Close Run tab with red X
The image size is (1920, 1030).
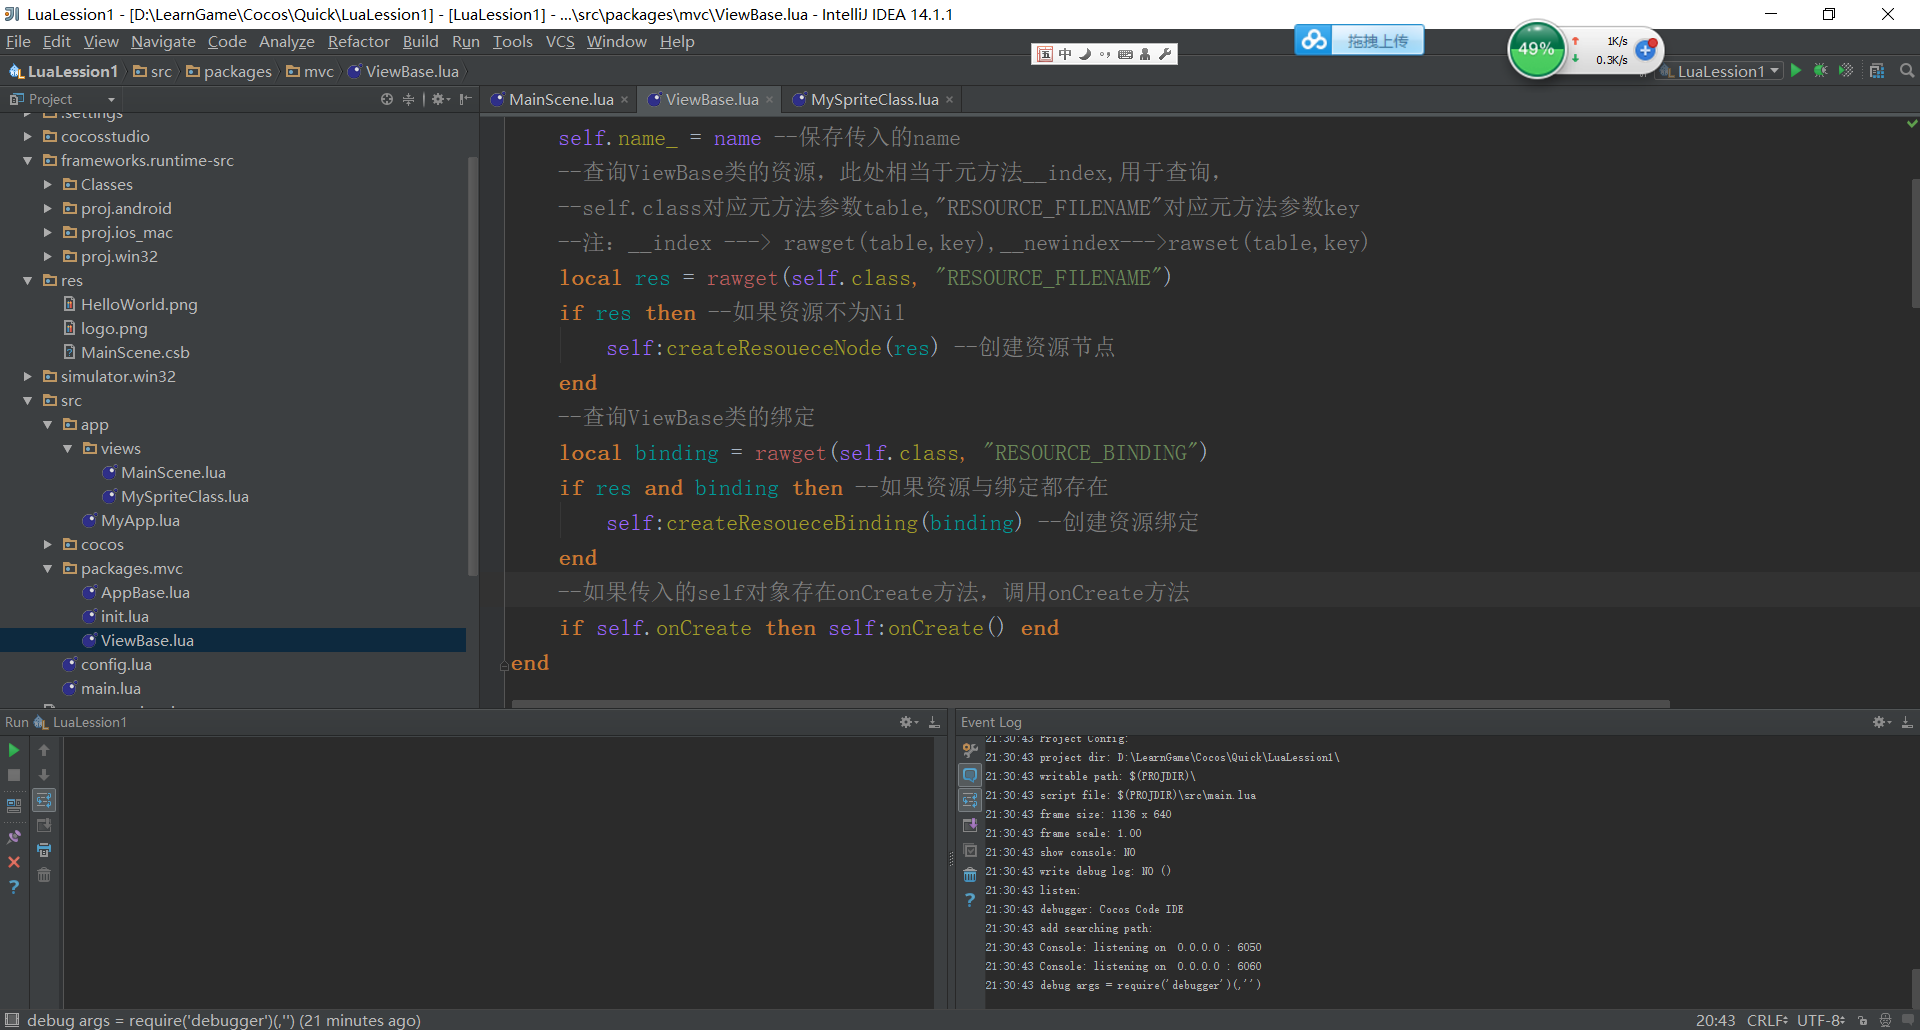[14, 862]
